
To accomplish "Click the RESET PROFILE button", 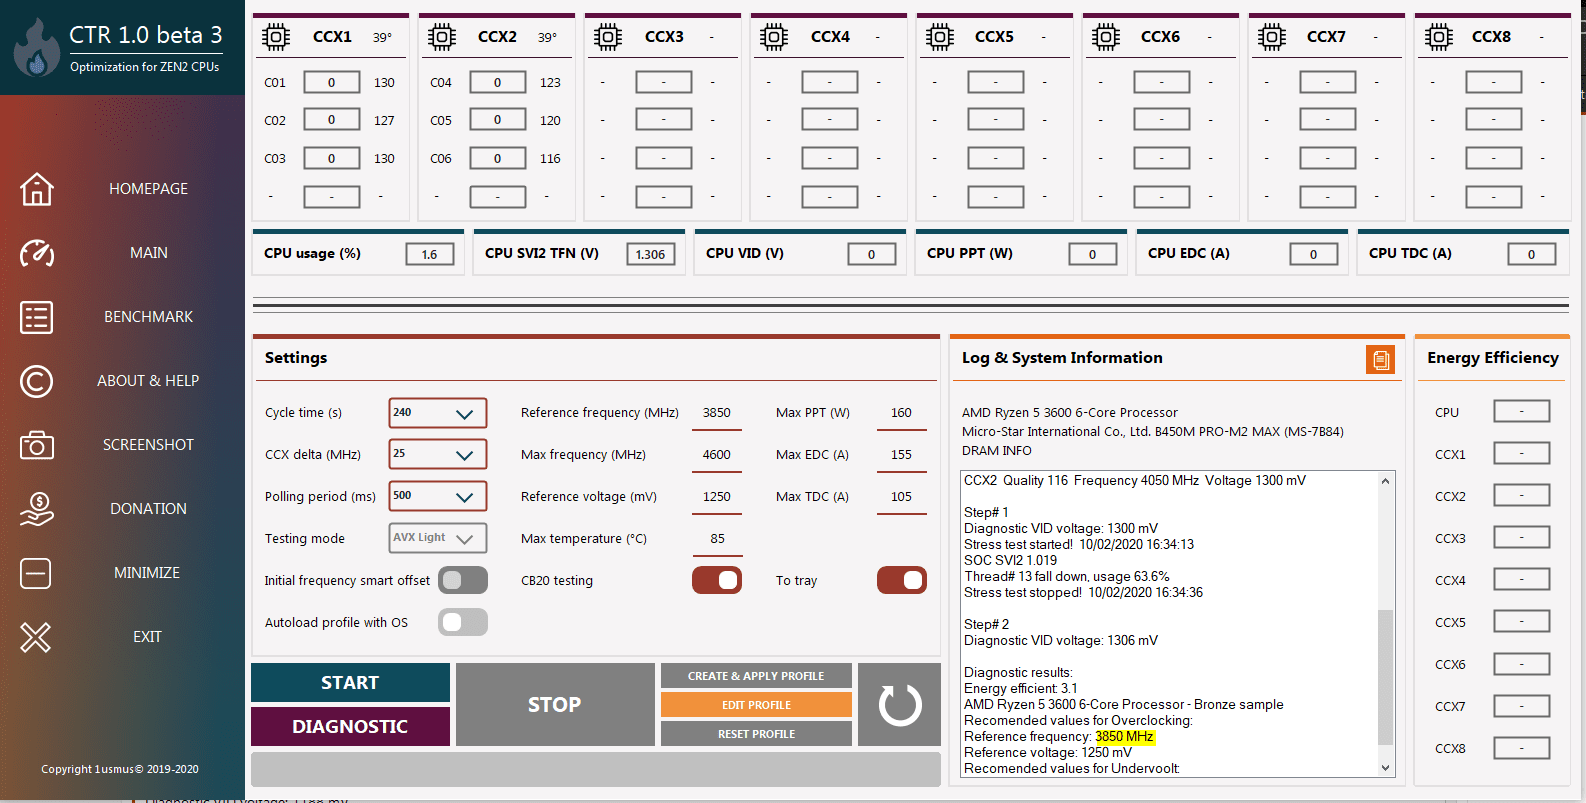I will (x=756, y=734).
